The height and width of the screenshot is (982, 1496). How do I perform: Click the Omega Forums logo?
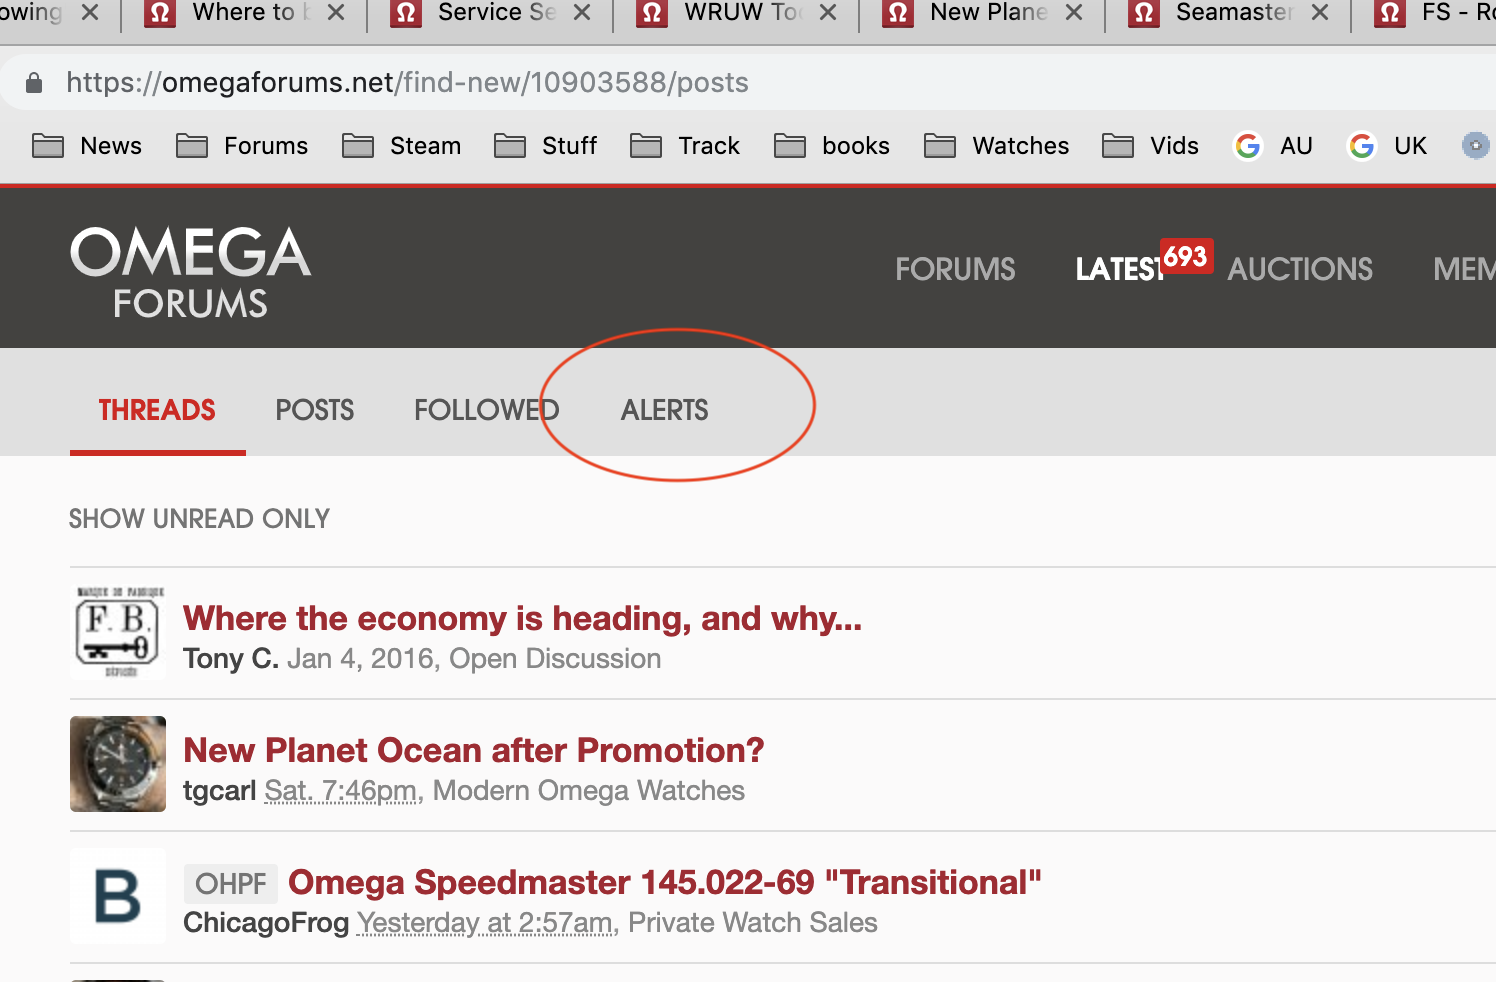[190, 271]
